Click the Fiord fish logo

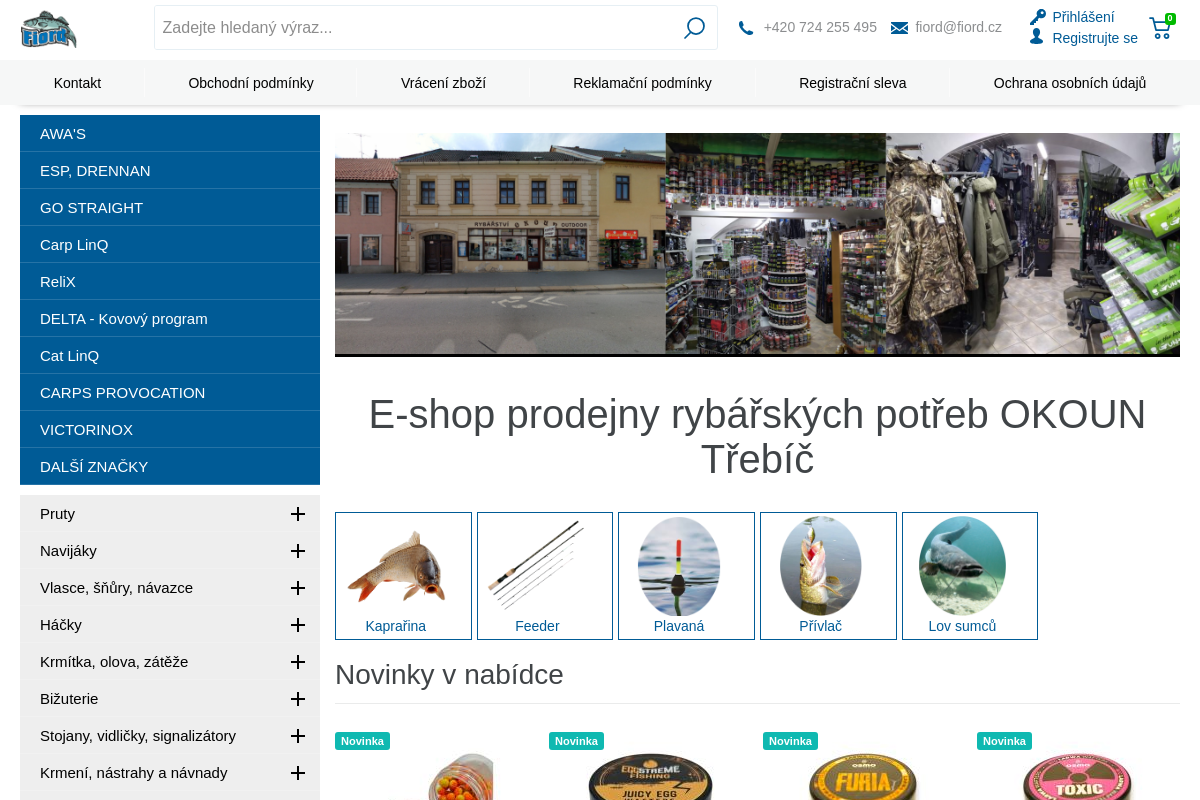tap(48, 28)
